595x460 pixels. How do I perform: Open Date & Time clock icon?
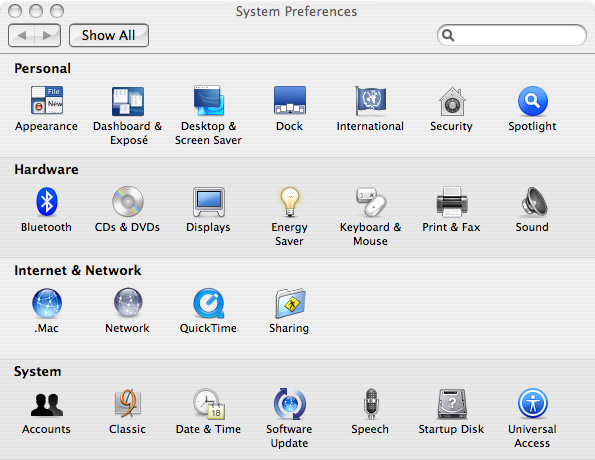pos(209,403)
